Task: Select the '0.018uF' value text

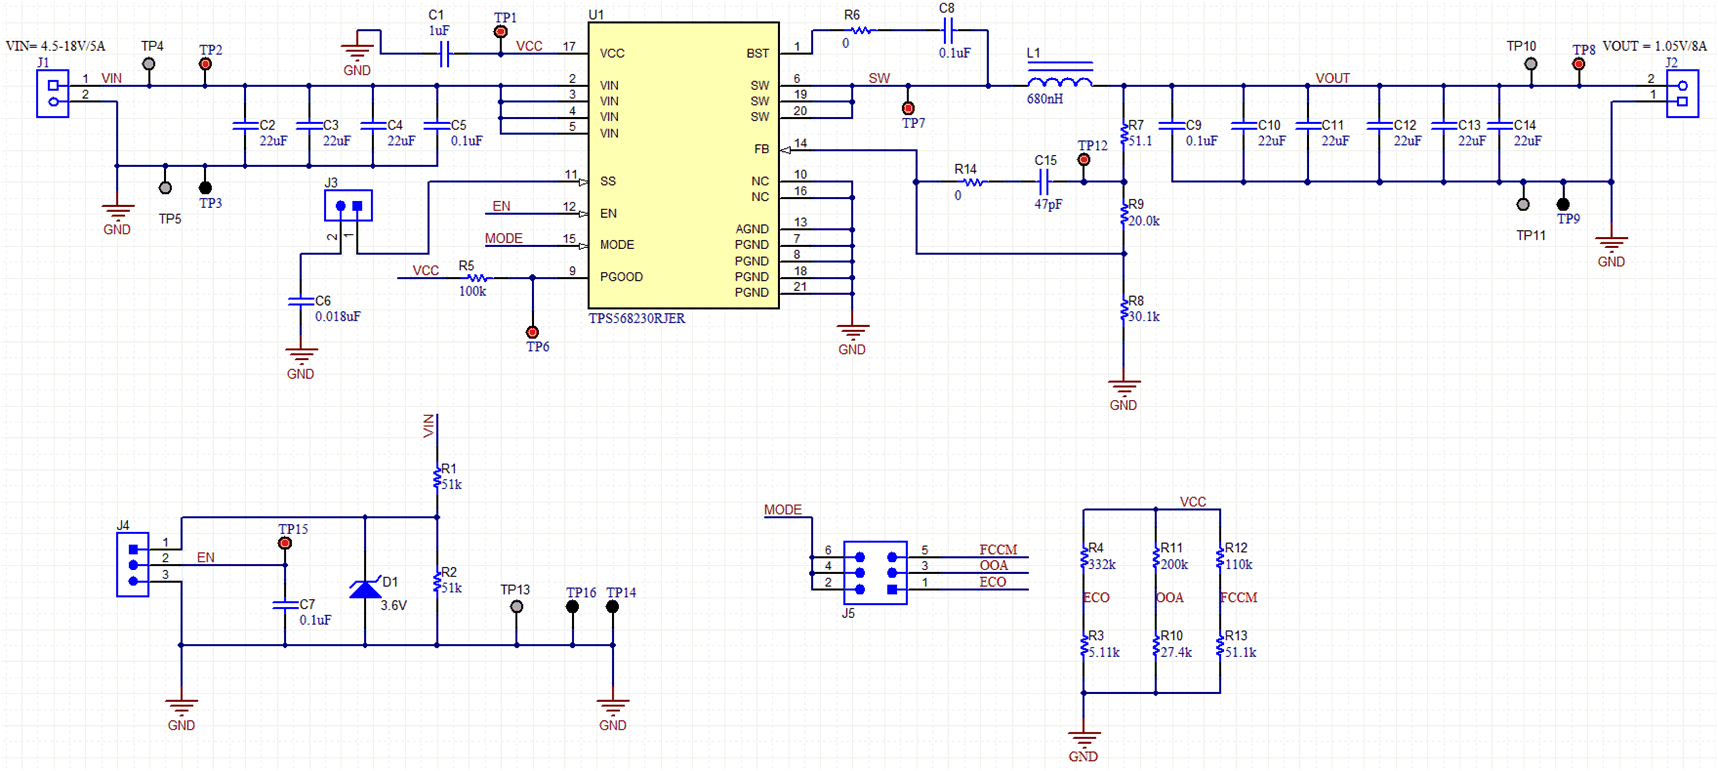Action: tap(338, 316)
